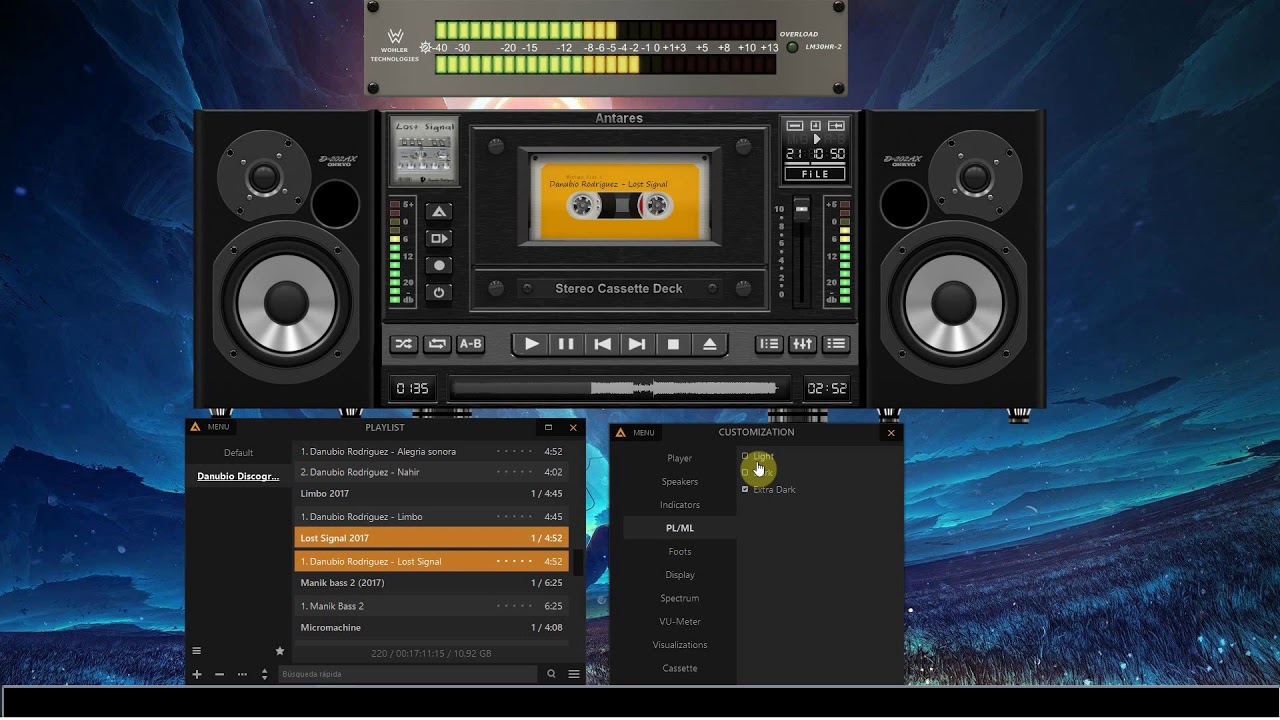Click the elapsed time display 01:35
The height and width of the screenshot is (720, 1280).
click(412, 388)
